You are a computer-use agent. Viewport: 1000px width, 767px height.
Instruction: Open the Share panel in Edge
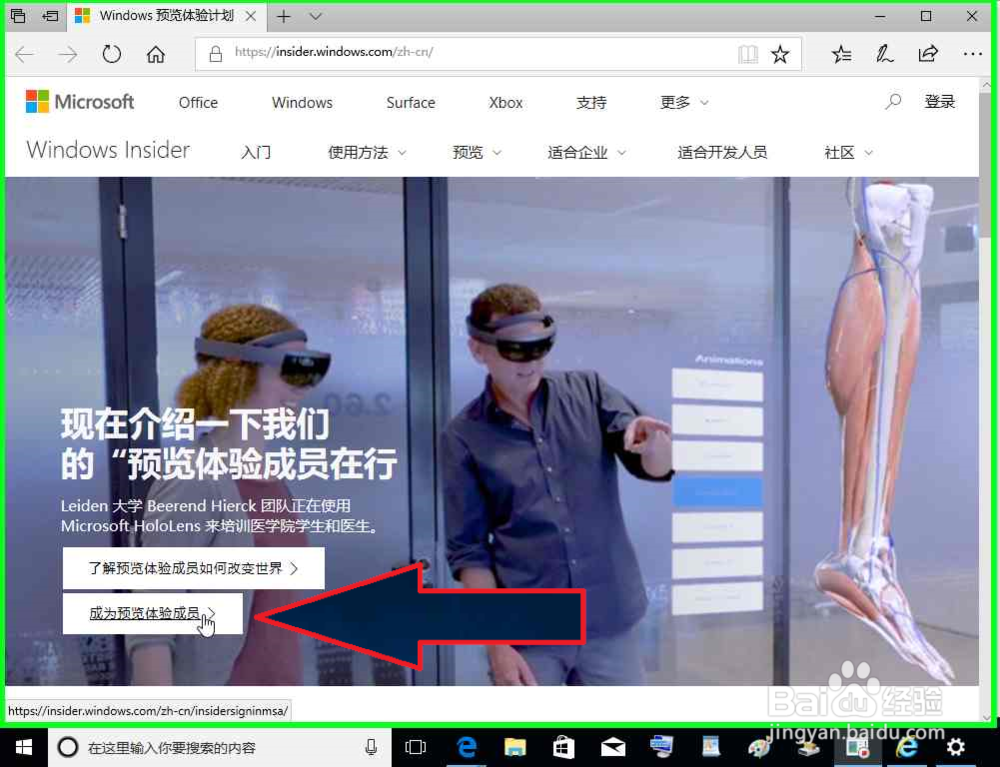tap(928, 53)
